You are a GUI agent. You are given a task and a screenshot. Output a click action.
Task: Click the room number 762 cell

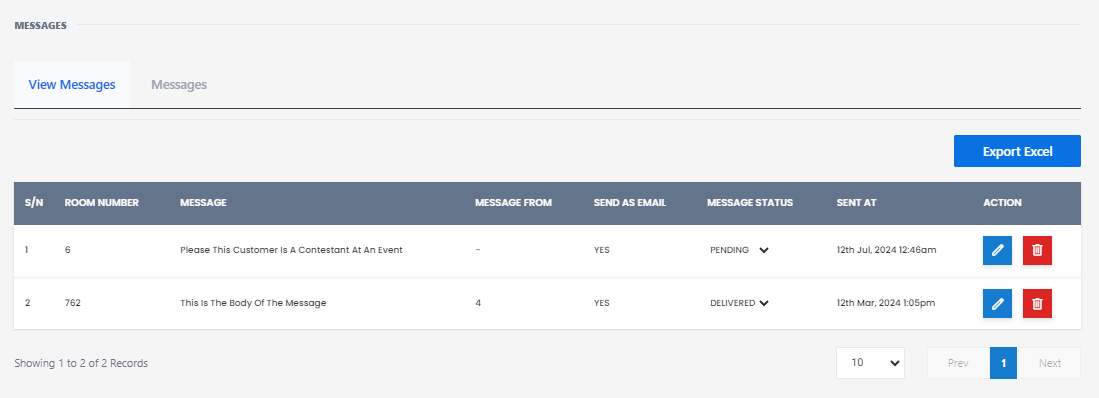[72, 303]
